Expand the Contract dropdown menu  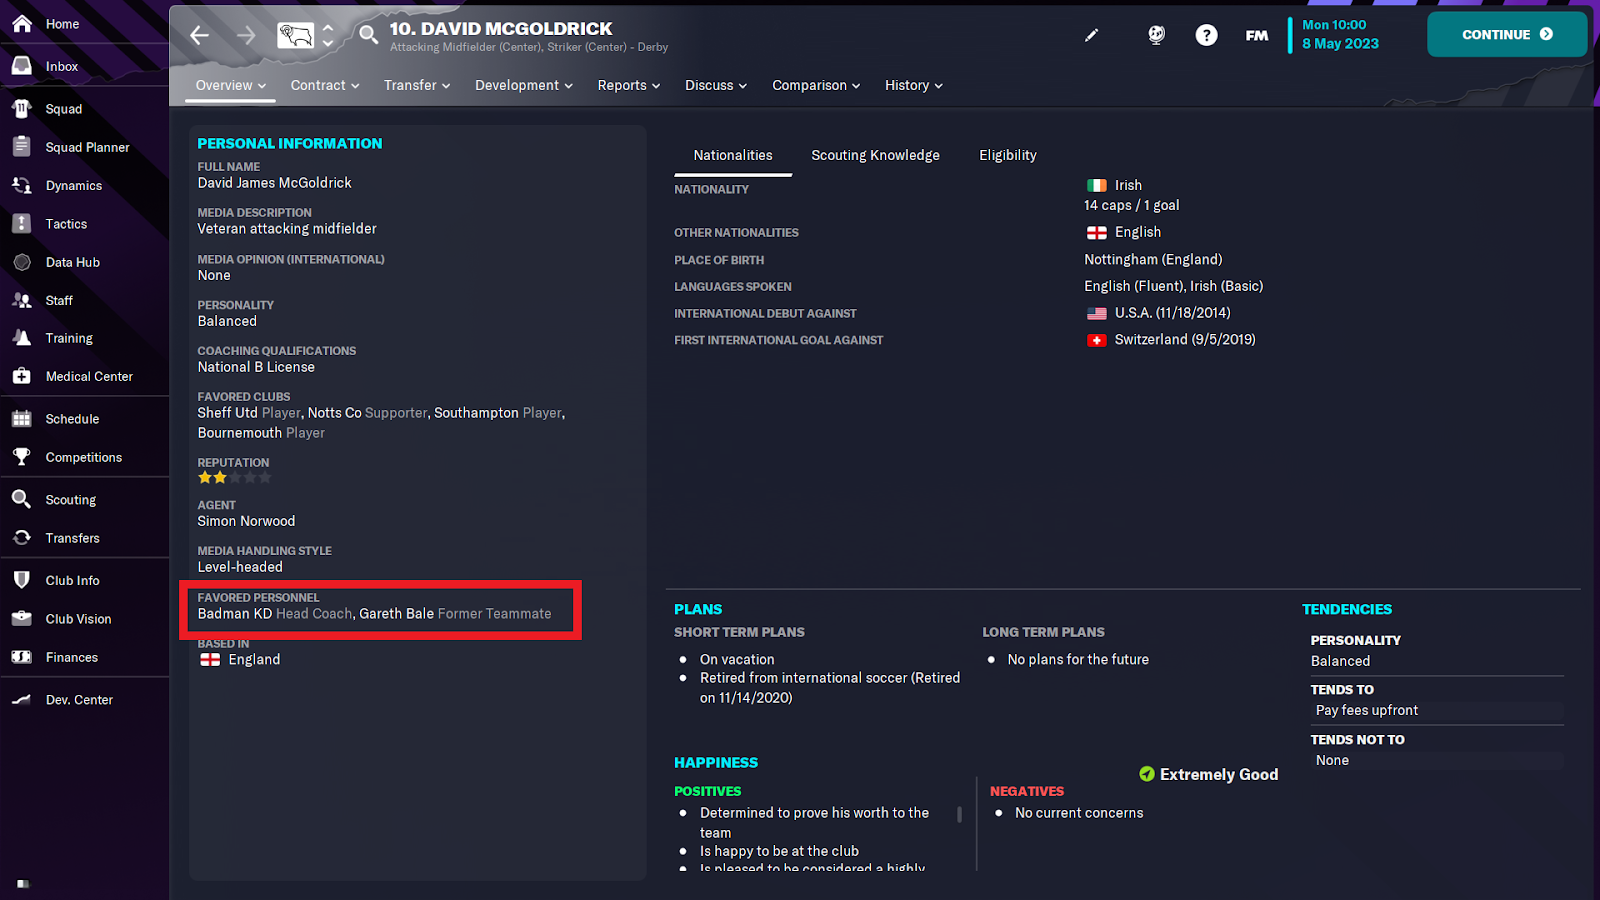(325, 86)
